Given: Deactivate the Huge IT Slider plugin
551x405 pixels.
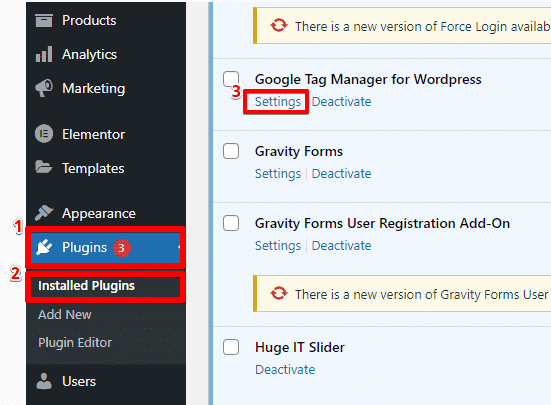Looking at the screenshot, I should (x=285, y=370).
